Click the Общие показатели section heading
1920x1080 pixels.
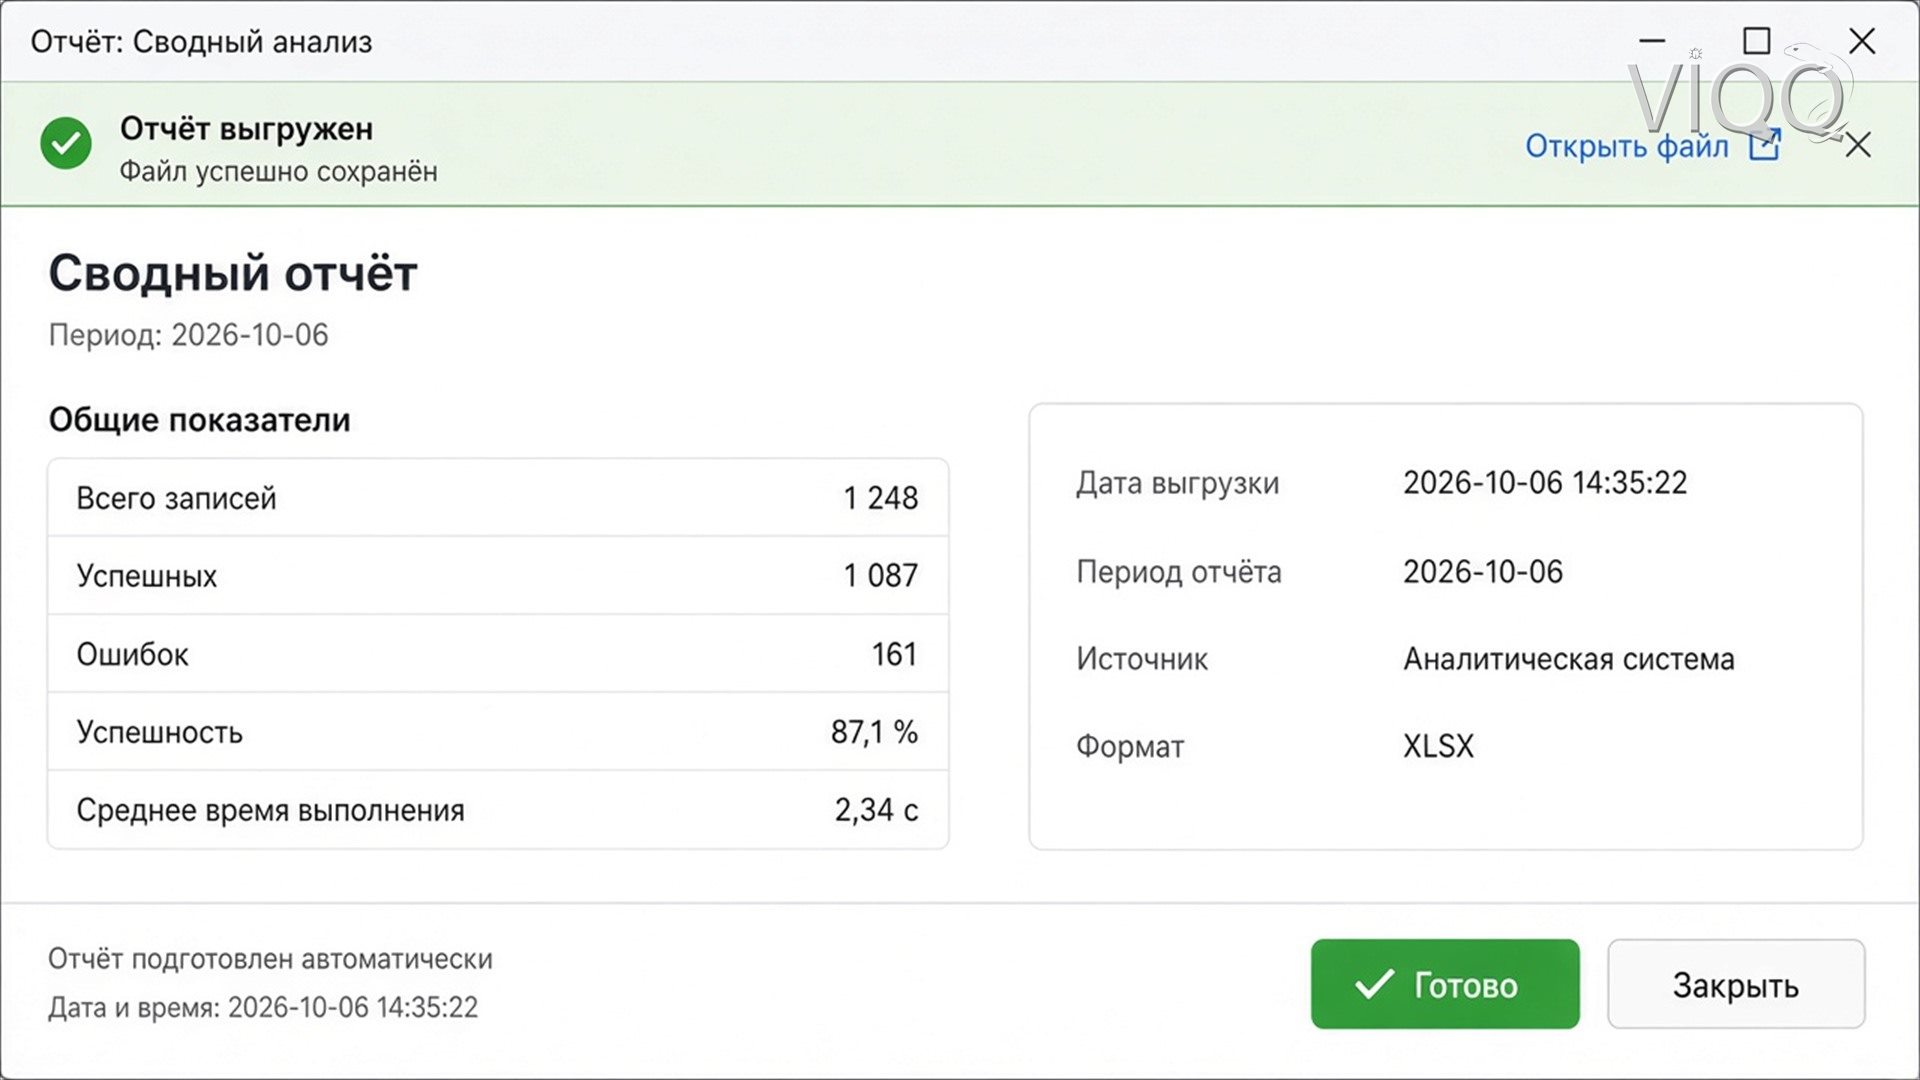click(199, 420)
